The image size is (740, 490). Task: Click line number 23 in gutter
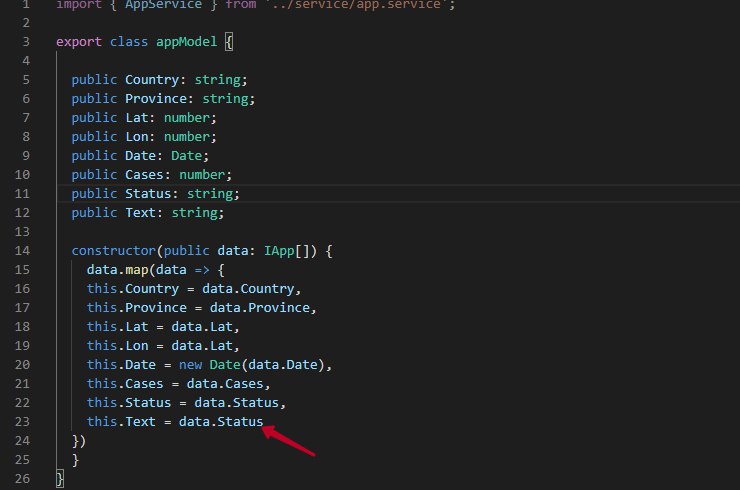tap(22, 422)
